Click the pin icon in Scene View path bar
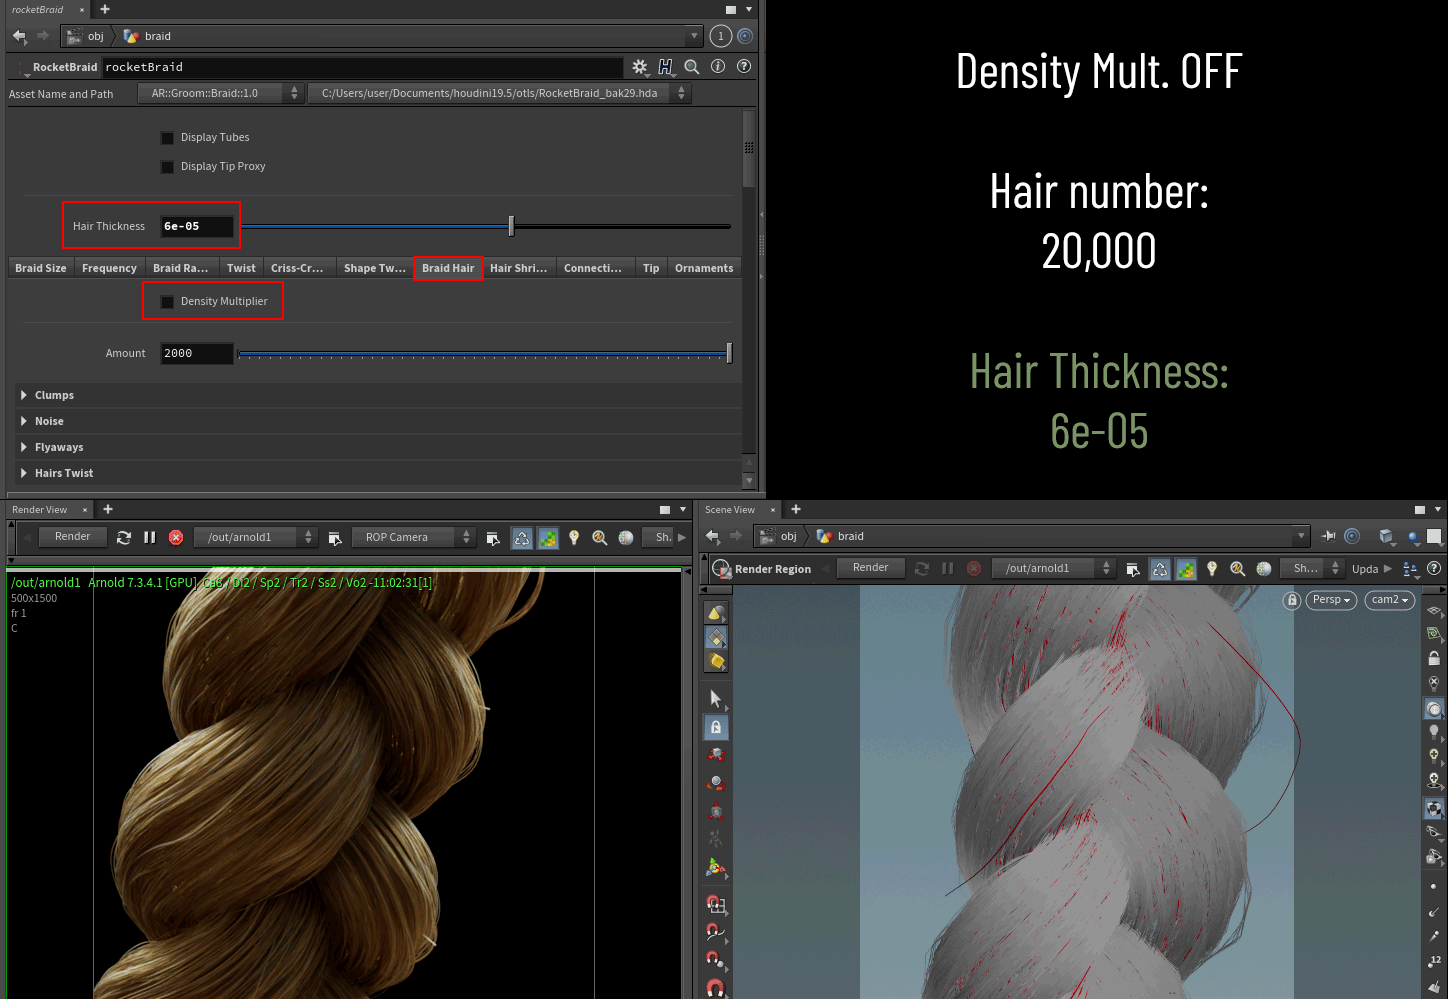This screenshot has width=1448, height=999. 1328,536
